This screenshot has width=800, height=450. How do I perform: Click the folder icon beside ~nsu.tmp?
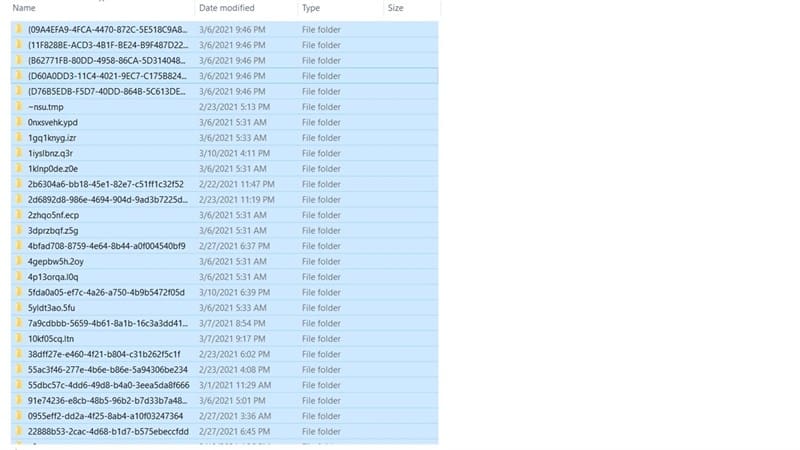[19, 107]
